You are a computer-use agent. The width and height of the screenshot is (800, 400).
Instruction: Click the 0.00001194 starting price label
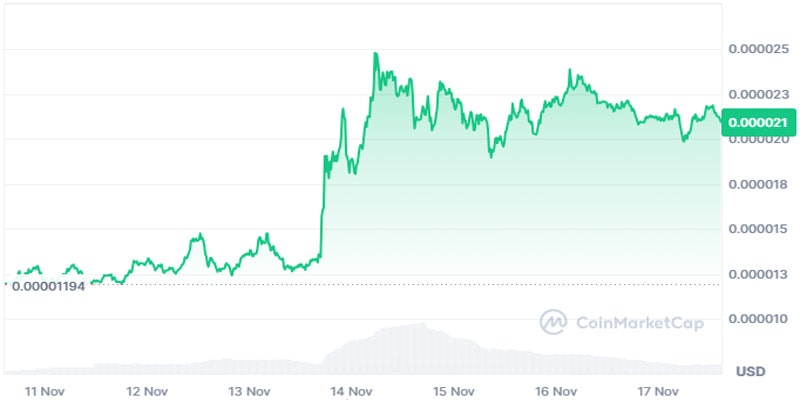47,284
